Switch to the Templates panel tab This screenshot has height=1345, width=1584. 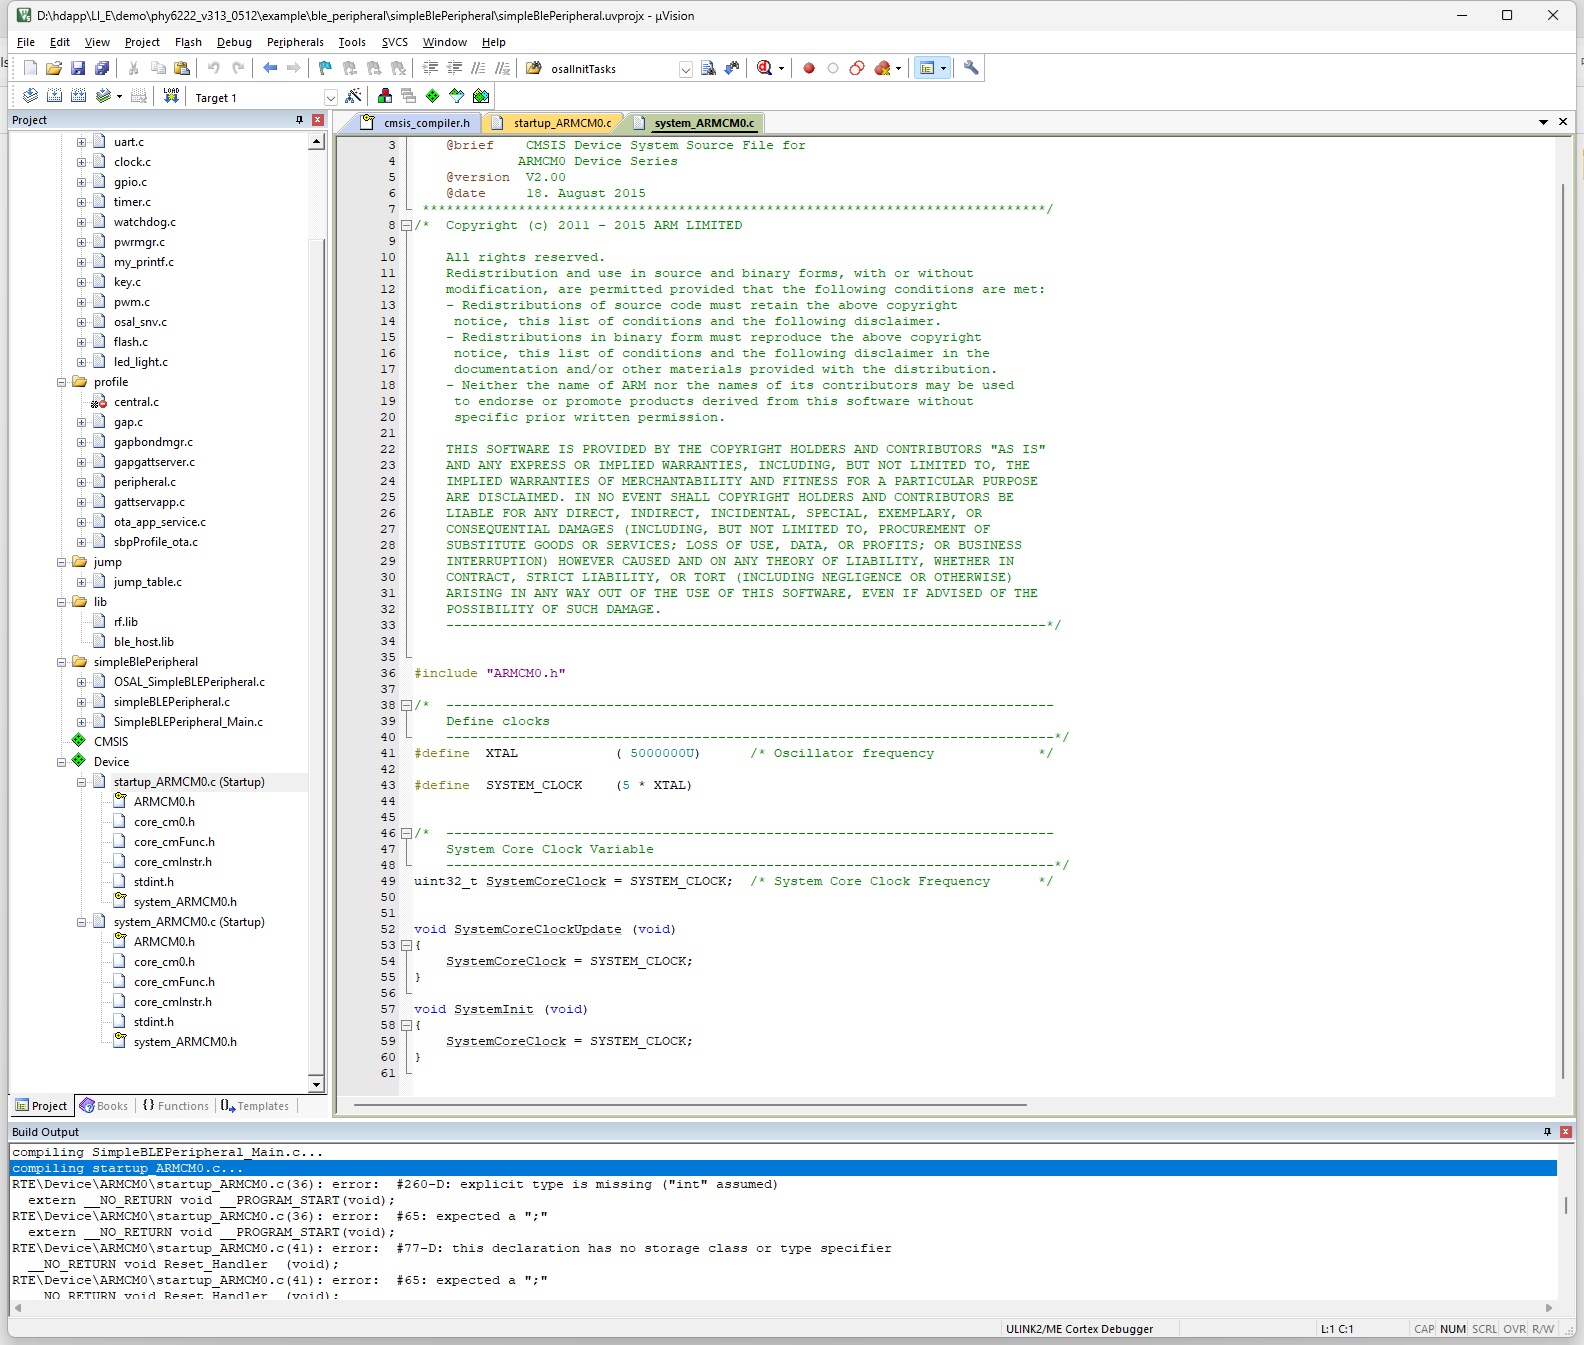[255, 1106]
